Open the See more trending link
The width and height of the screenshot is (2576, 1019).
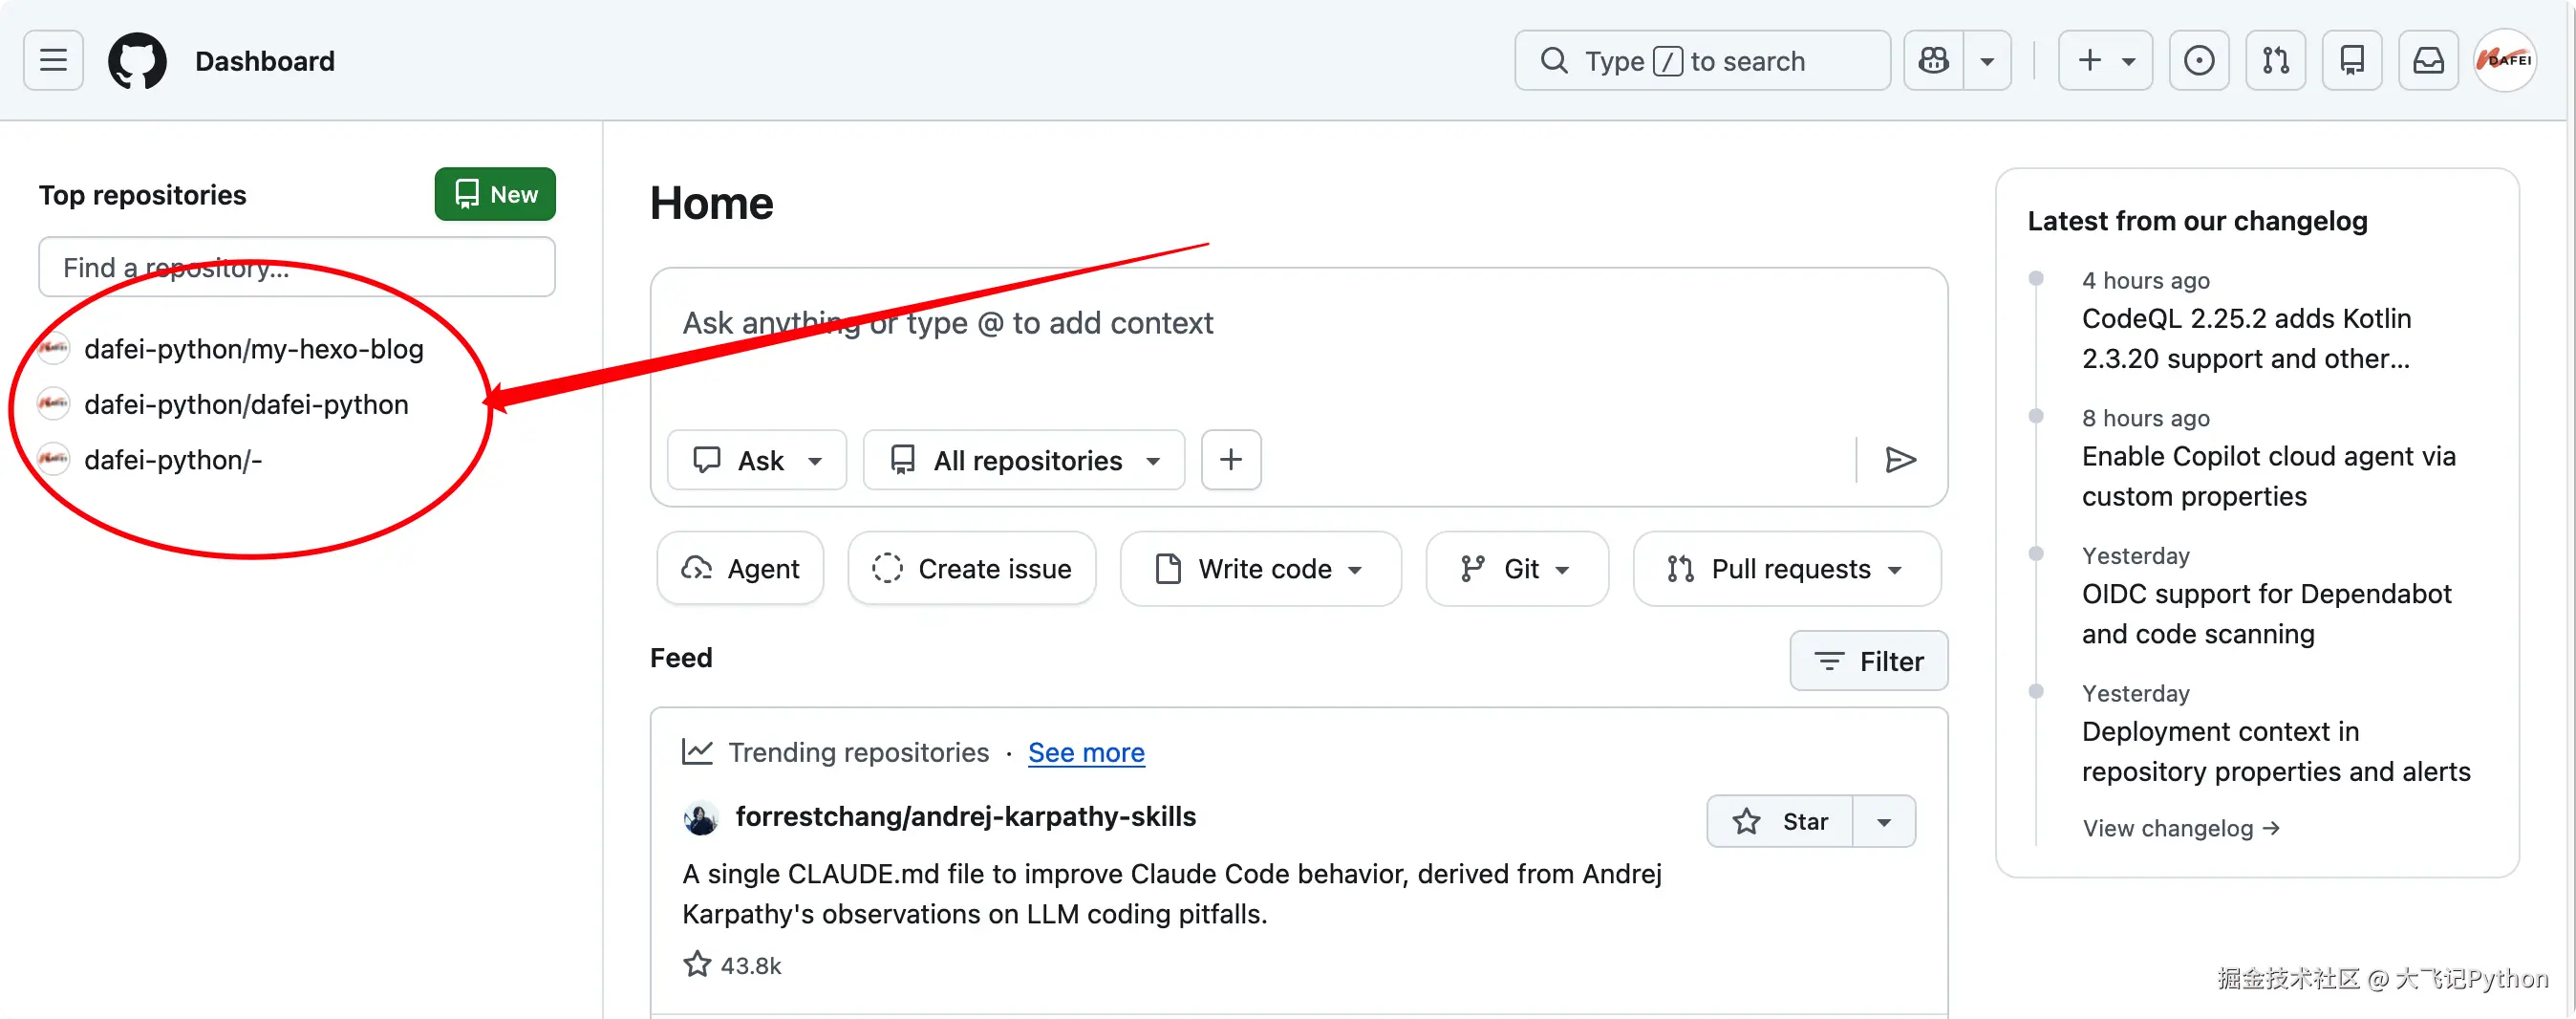(x=1086, y=752)
